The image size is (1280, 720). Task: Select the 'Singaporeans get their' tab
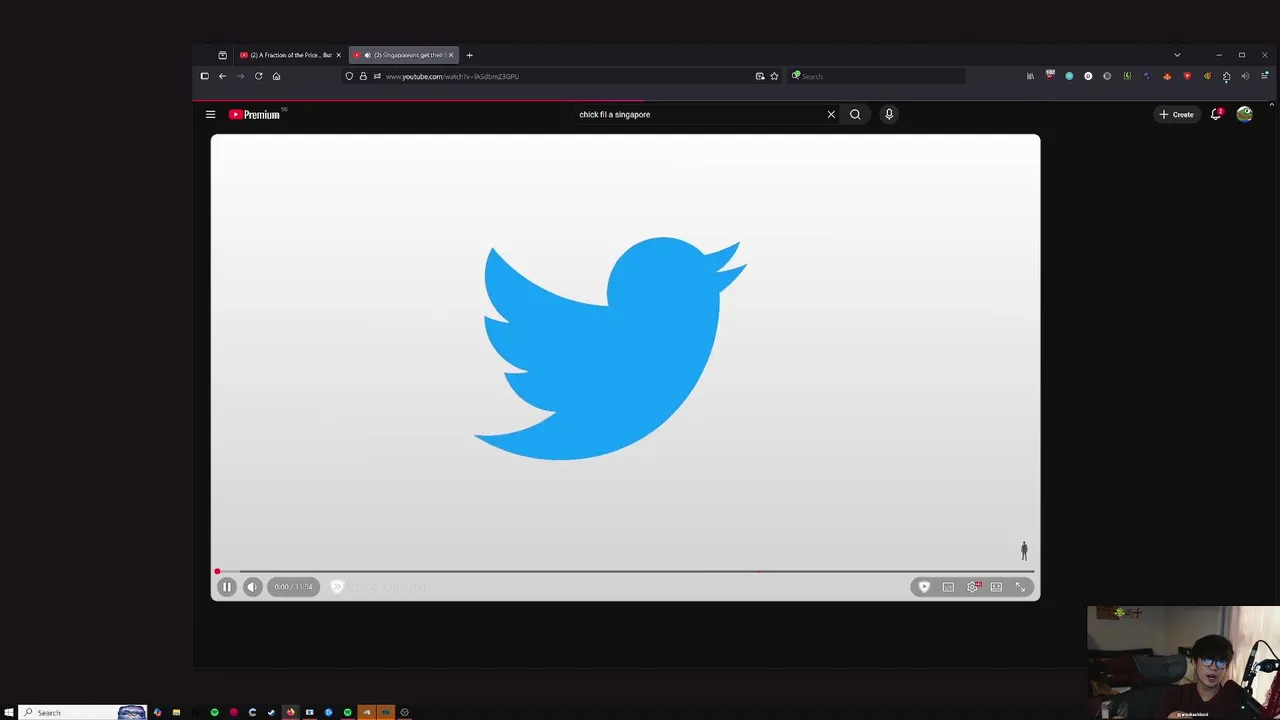(403, 55)
